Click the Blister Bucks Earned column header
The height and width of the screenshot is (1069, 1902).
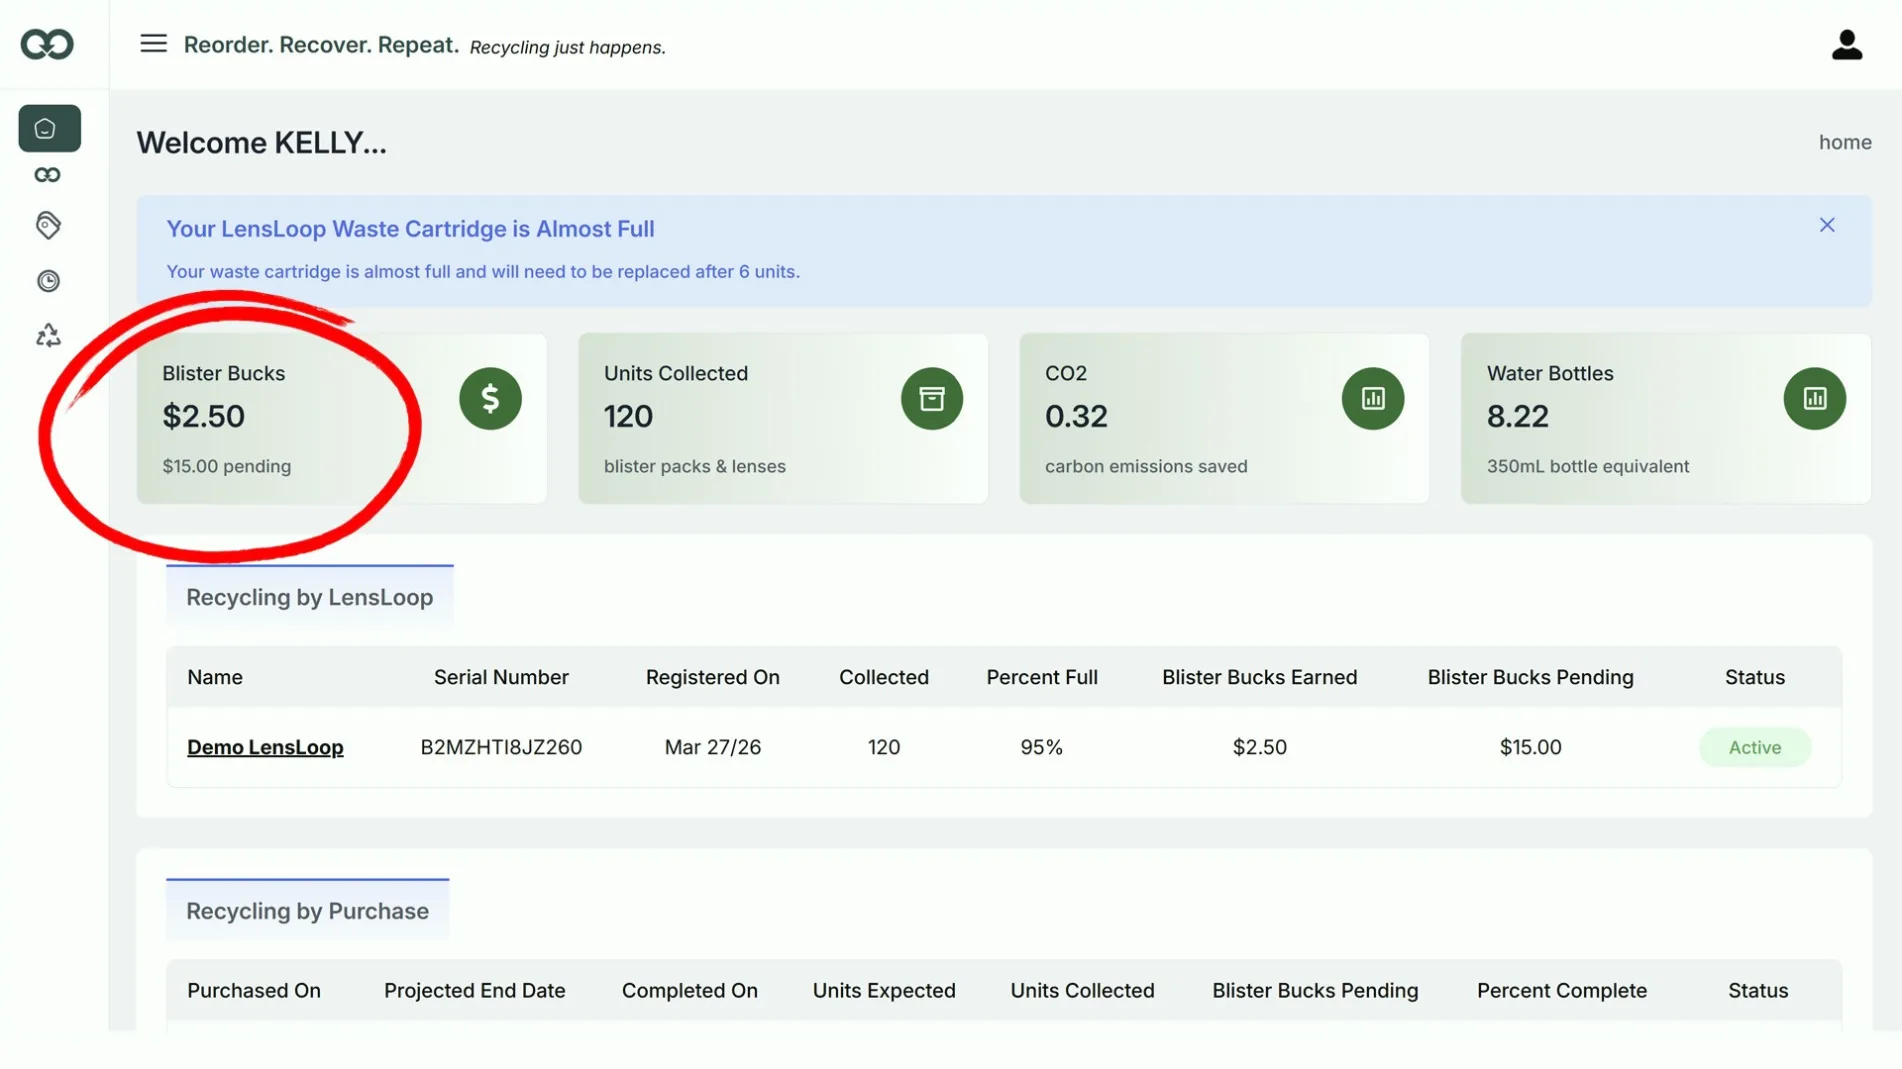pyautogui.click(x=1259, y=677)
